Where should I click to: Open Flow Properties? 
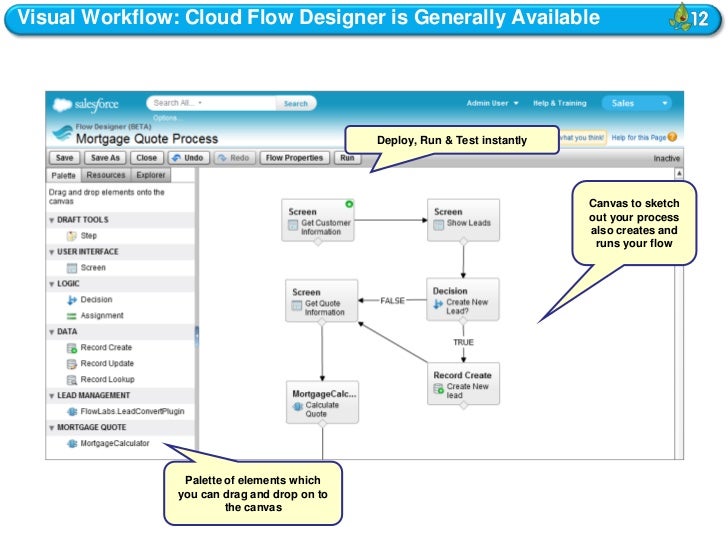pyautogui.click(x=294, y=158)
